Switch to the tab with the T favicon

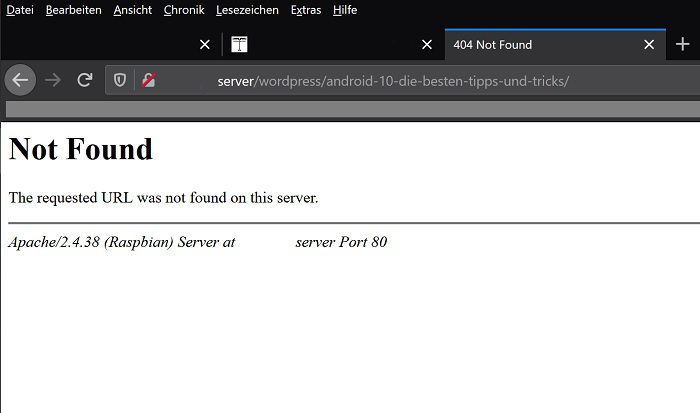click(x=333, y=44)
